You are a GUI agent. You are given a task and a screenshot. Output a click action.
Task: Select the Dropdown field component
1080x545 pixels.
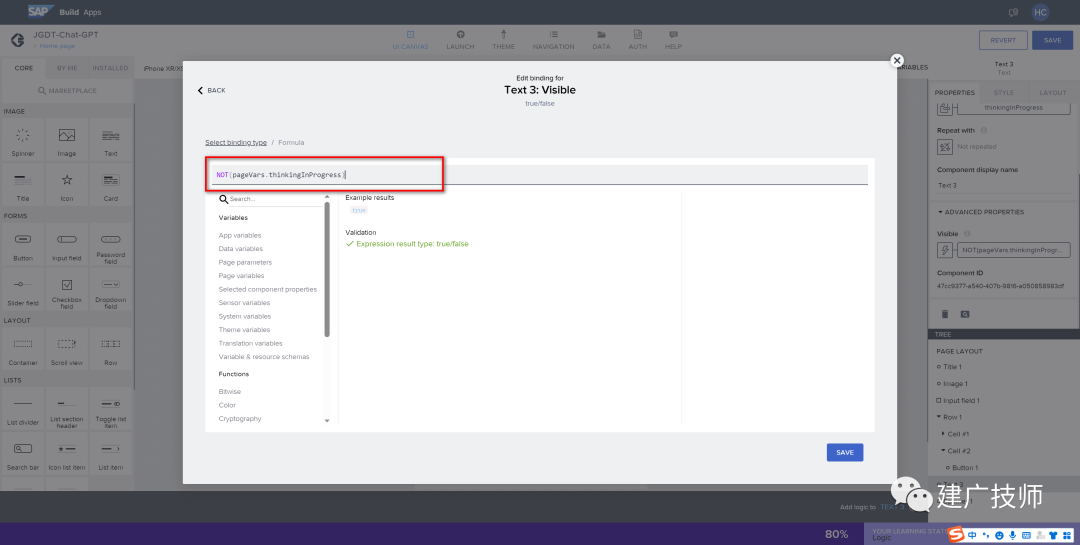click(111, 290)
